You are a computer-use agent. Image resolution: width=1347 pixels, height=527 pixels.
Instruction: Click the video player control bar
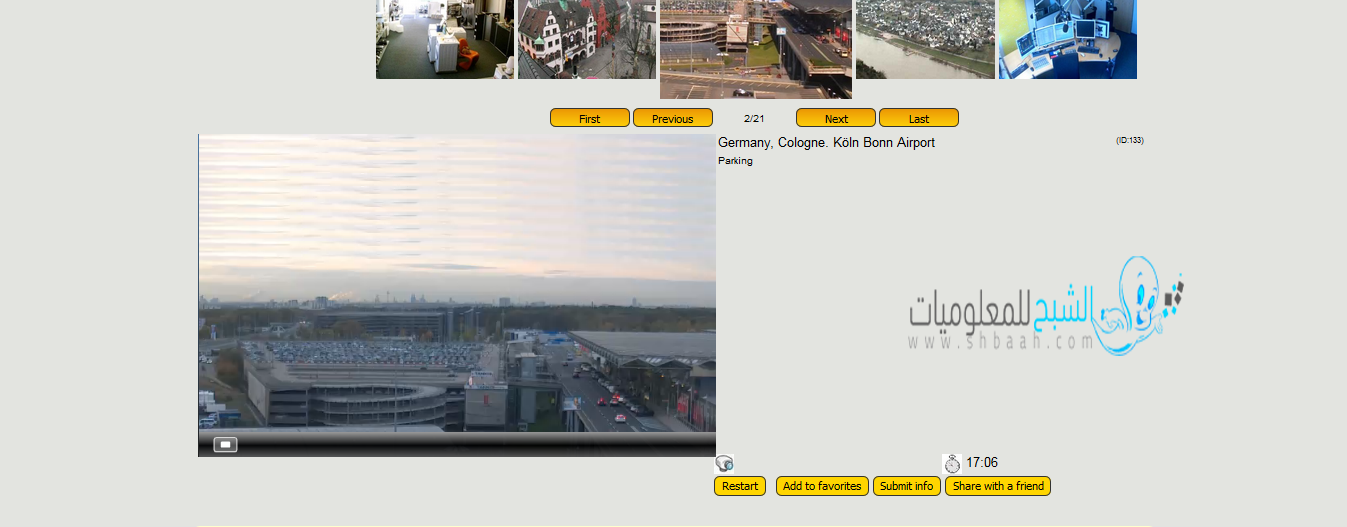click(457, 444)
